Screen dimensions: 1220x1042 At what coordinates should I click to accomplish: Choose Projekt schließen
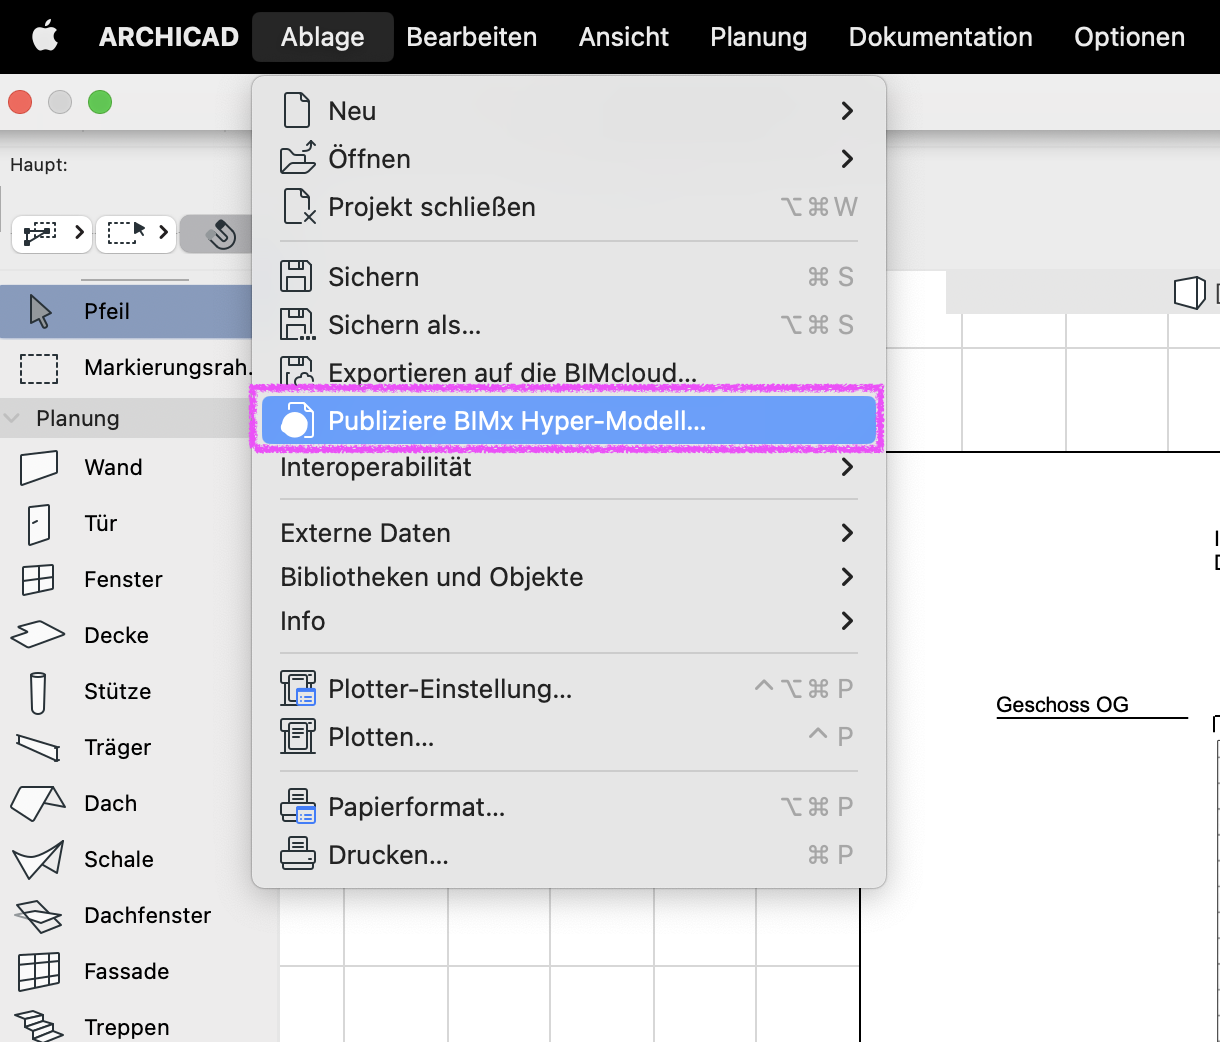point(569,207)
